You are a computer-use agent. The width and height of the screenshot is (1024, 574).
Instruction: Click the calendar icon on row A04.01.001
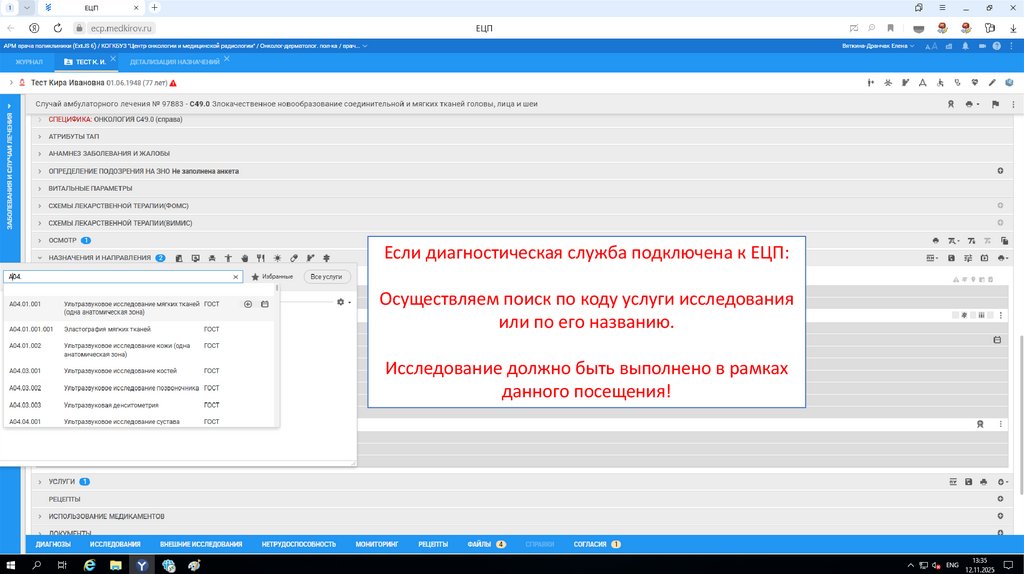[x=264, y=303]
